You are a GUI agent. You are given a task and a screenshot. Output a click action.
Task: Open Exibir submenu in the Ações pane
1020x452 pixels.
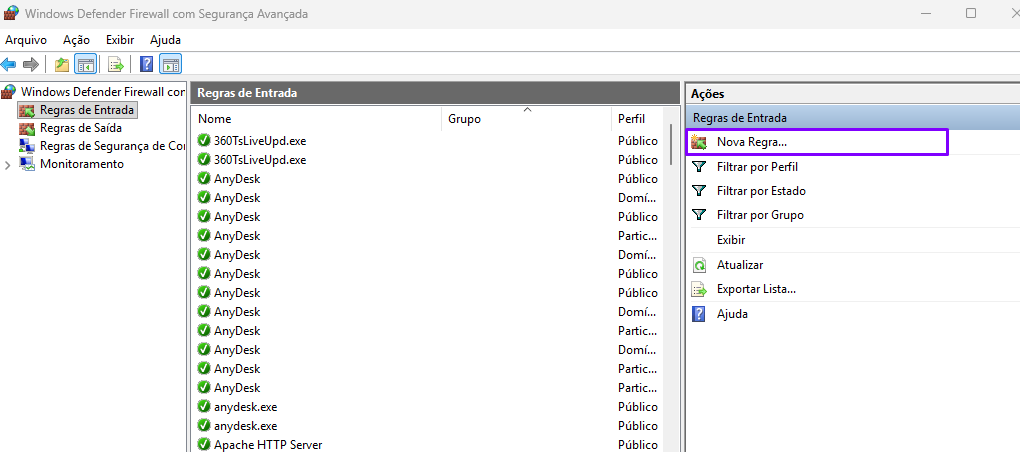731,240
